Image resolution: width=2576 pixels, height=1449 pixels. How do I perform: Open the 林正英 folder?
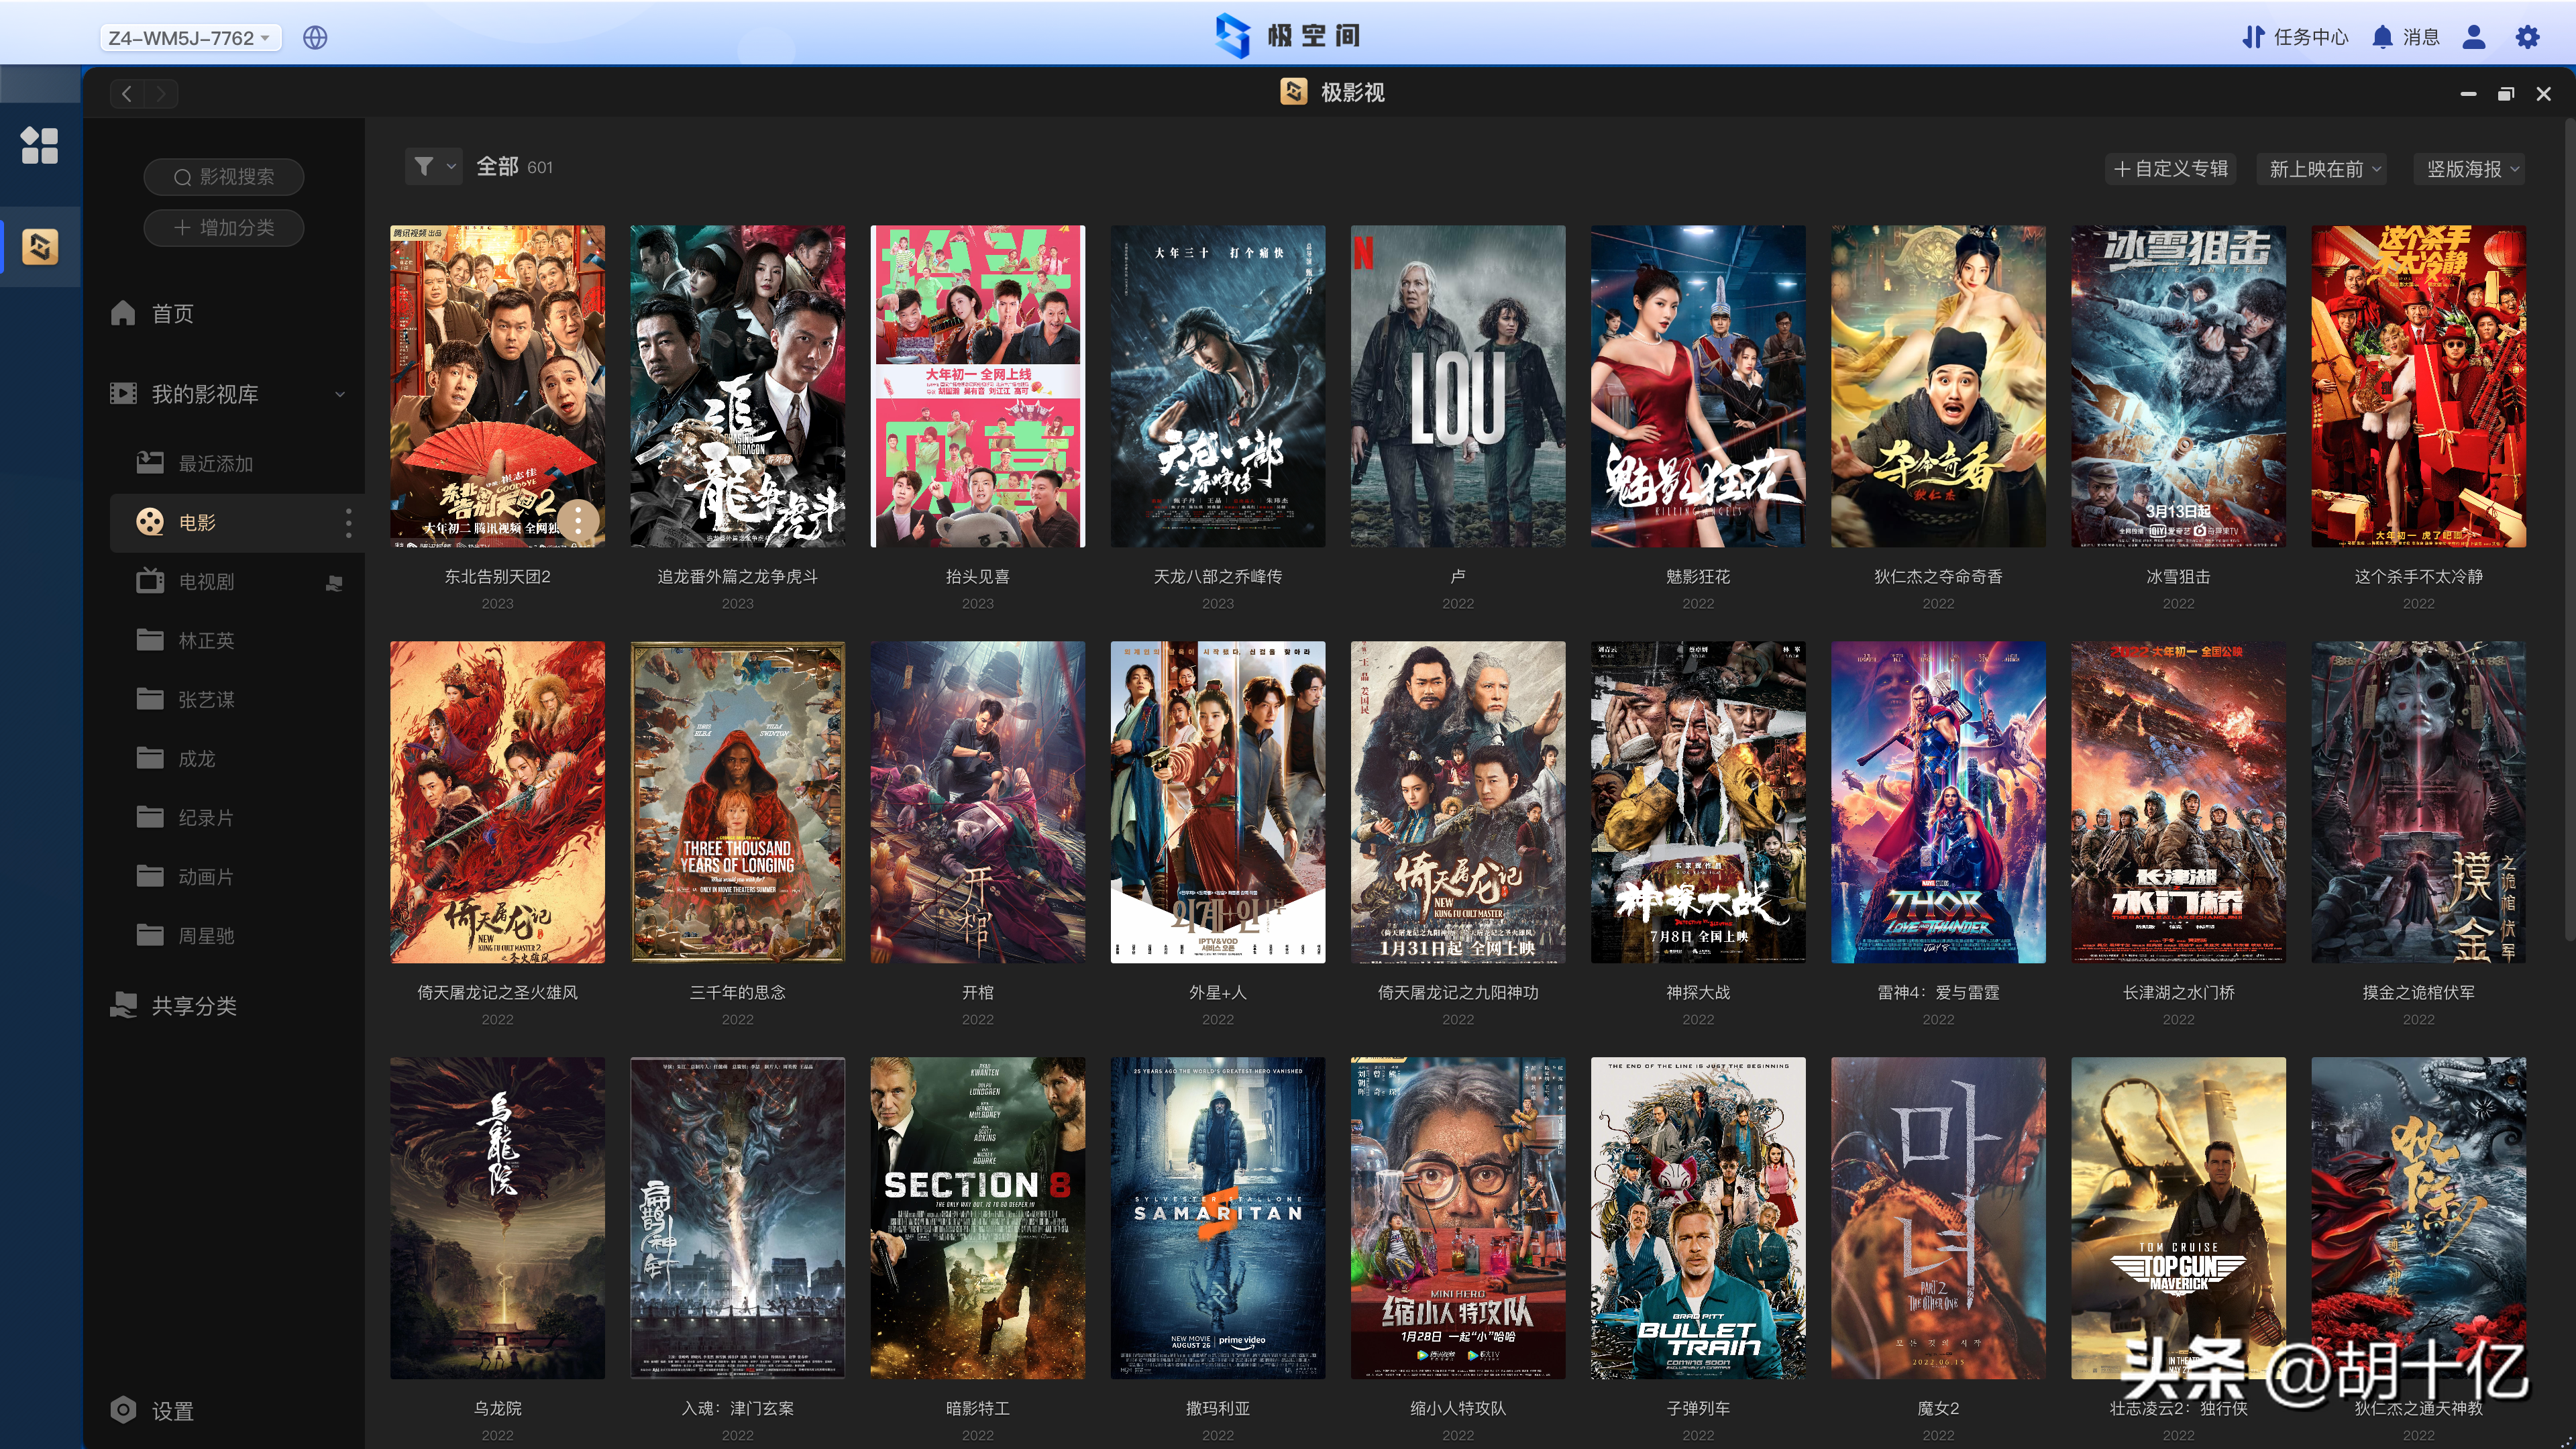(186, 641)
